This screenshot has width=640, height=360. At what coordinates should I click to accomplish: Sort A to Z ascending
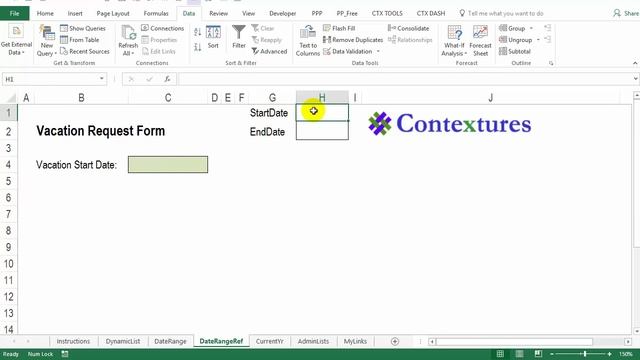coord(198,32)
